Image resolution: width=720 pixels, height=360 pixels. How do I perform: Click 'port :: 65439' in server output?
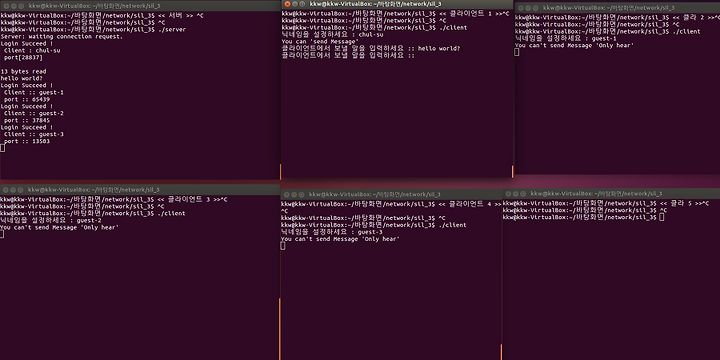point(27,99)
